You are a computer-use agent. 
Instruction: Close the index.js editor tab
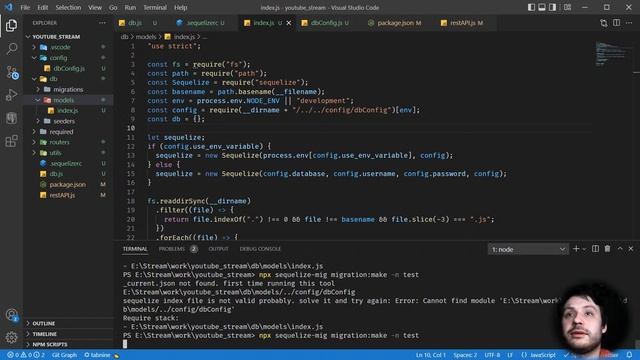point(289,23)
